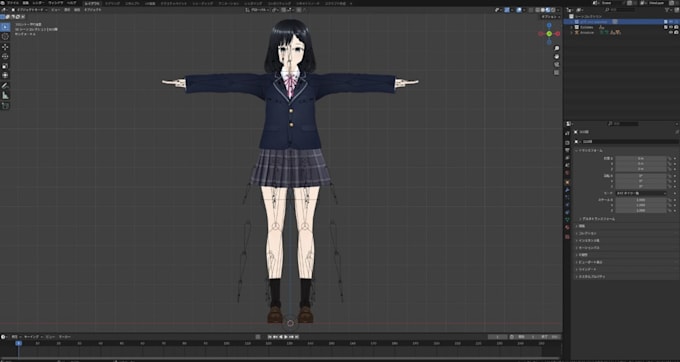Switch perspective/orthographic grid button
The image size is (680, 362).
tap(557, 72)
